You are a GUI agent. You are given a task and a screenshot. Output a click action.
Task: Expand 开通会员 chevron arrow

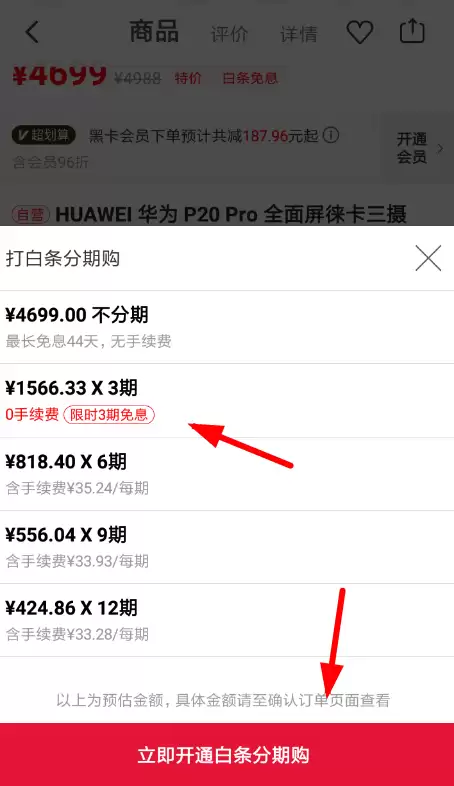439,148
